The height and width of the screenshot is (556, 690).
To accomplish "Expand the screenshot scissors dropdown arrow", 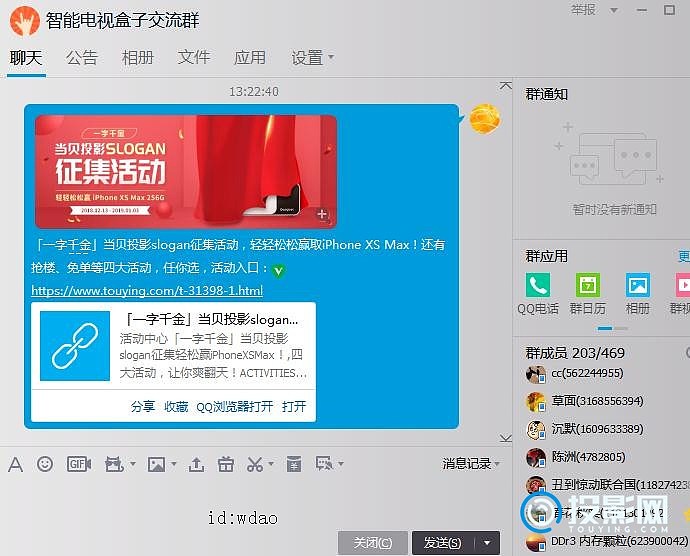I will 271,464.
